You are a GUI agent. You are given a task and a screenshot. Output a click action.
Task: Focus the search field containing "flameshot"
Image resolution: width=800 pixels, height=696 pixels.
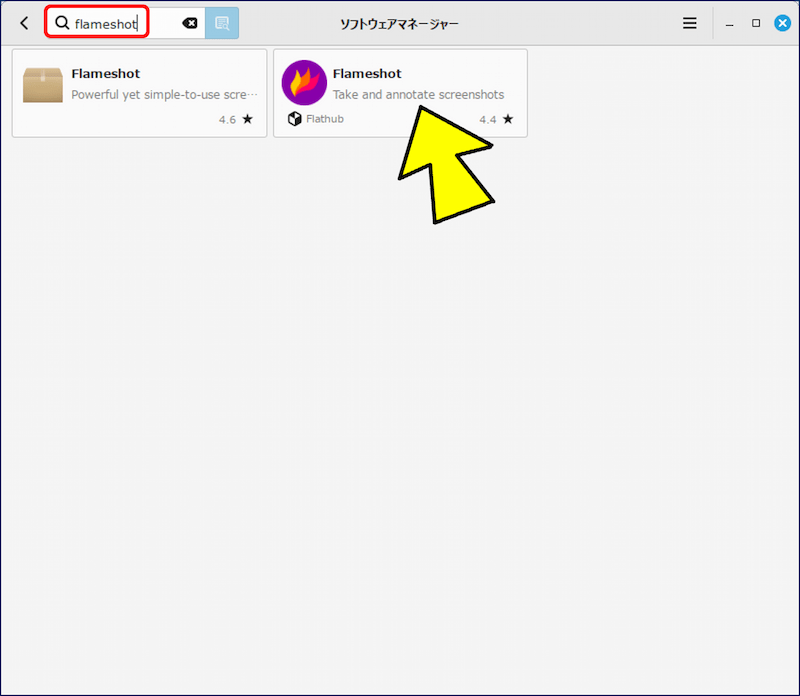click(110, 23)
